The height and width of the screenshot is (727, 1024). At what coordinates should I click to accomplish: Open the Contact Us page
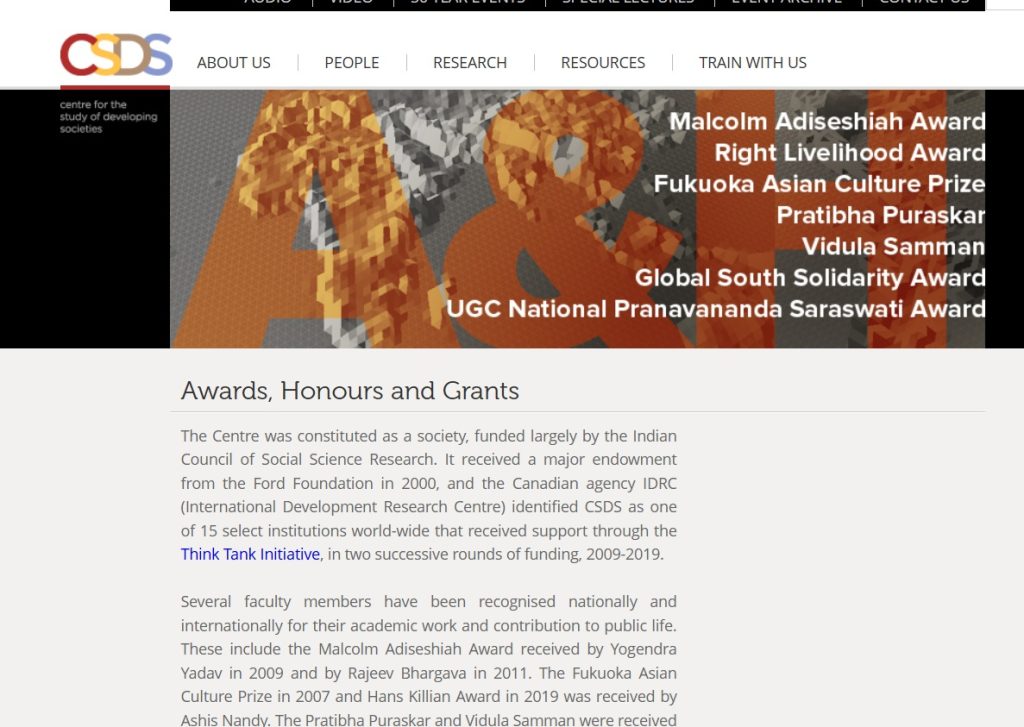[923, 3]
